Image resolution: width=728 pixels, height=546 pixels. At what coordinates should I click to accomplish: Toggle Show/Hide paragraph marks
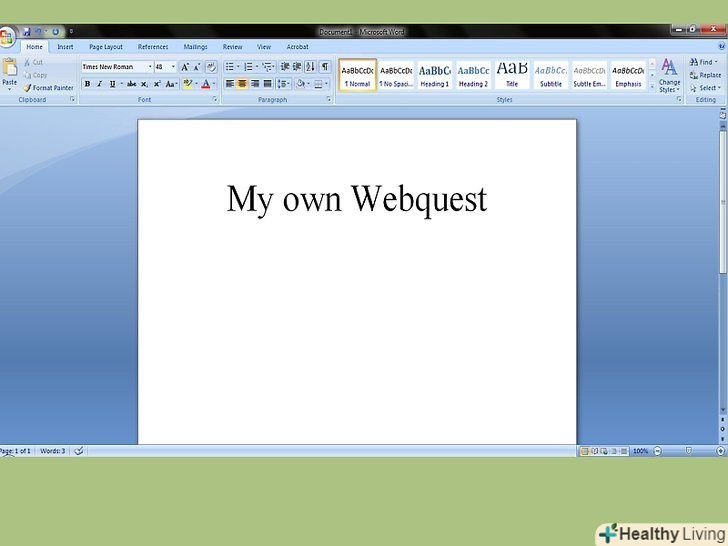325,67
